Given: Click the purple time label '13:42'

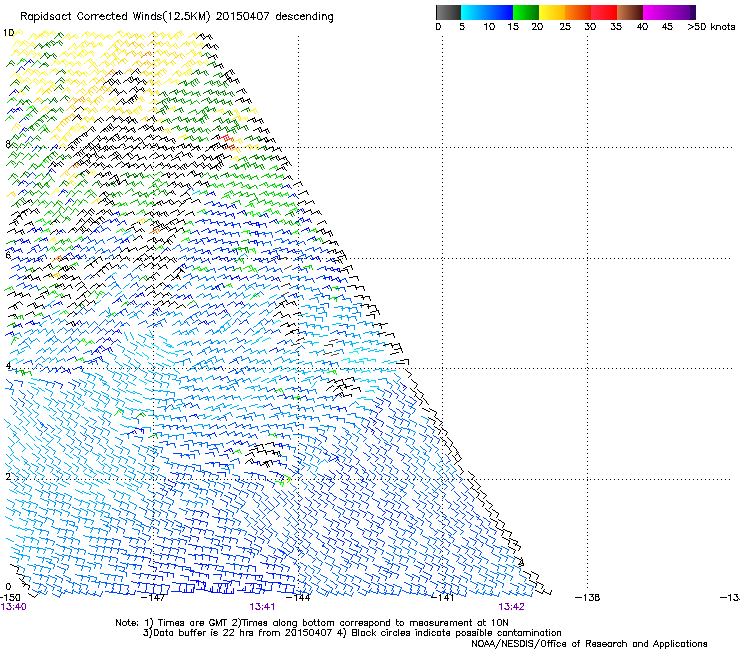Looking at the screenshot, I should (511, 607).
